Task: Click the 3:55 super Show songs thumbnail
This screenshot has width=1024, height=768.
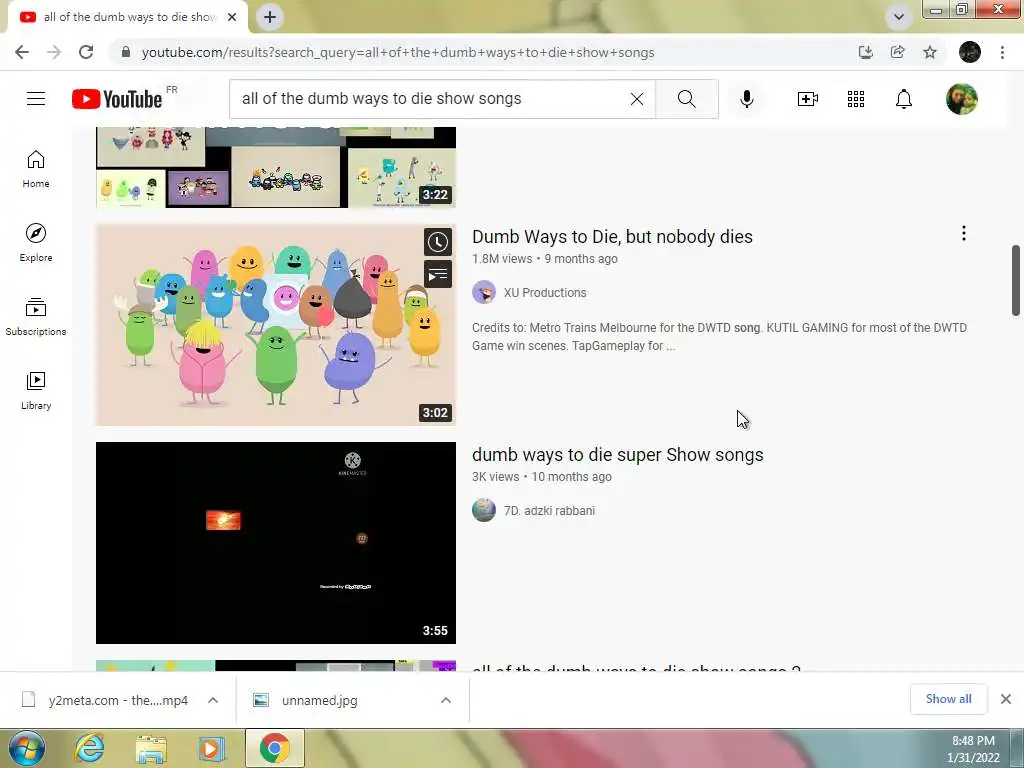Action: click(x=276, y=543)
